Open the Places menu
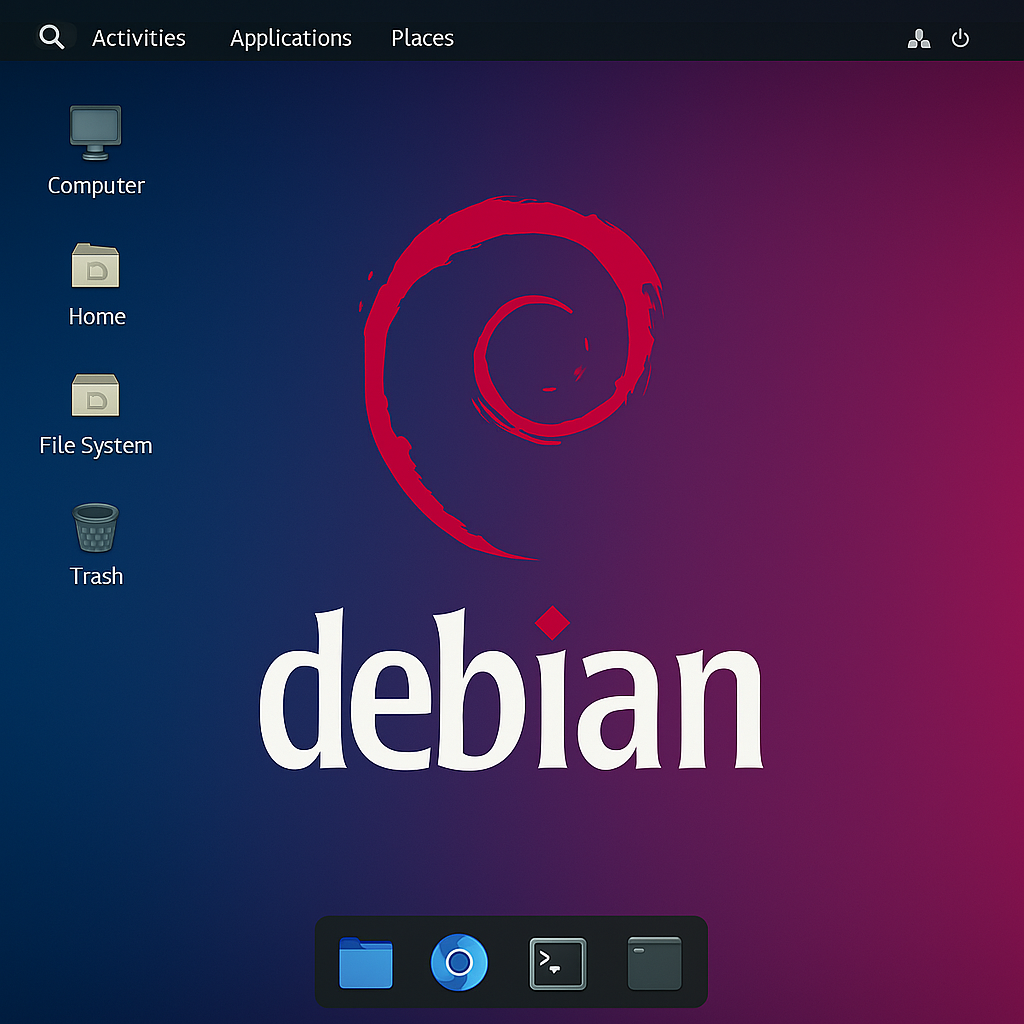This screenshot has width=1024, height=1024. pyautogui.click(x=423, y=38)
